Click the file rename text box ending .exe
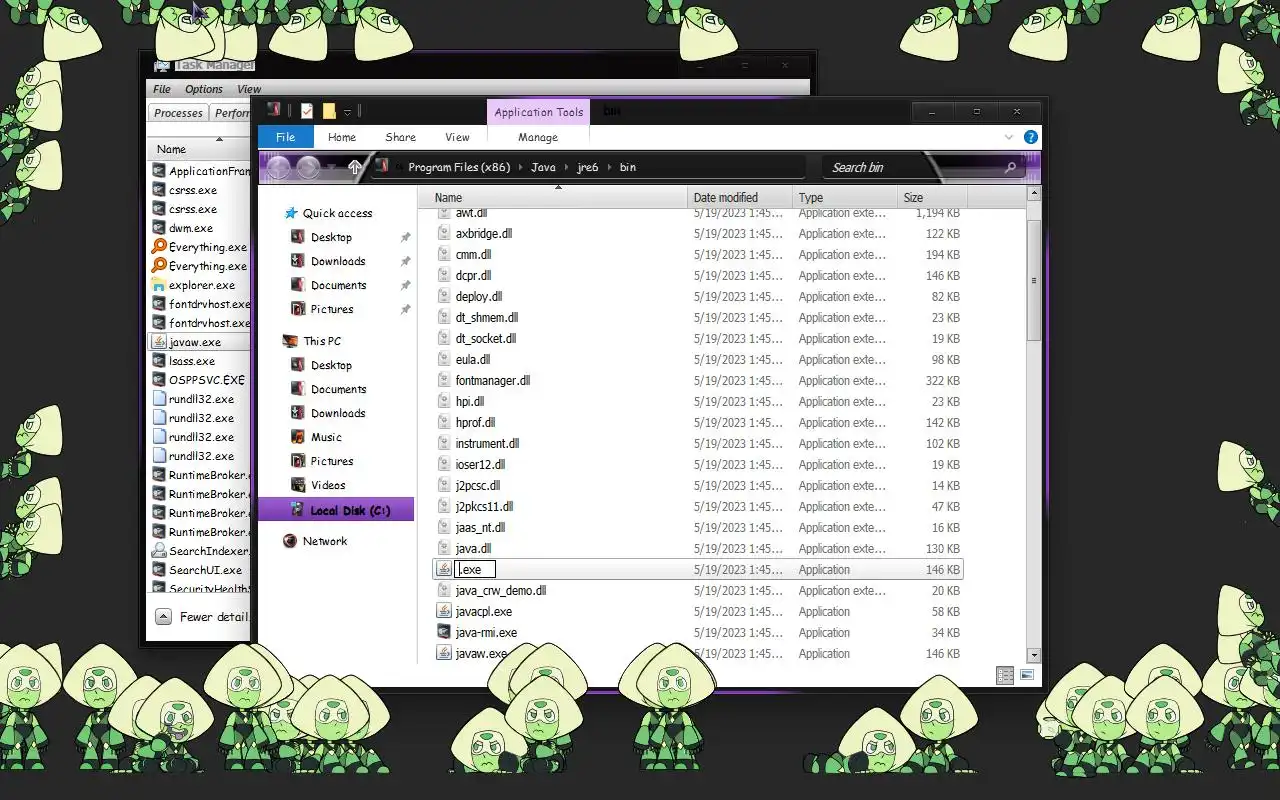Screen dimensions: 1280x800 click(x=475, y=570)
